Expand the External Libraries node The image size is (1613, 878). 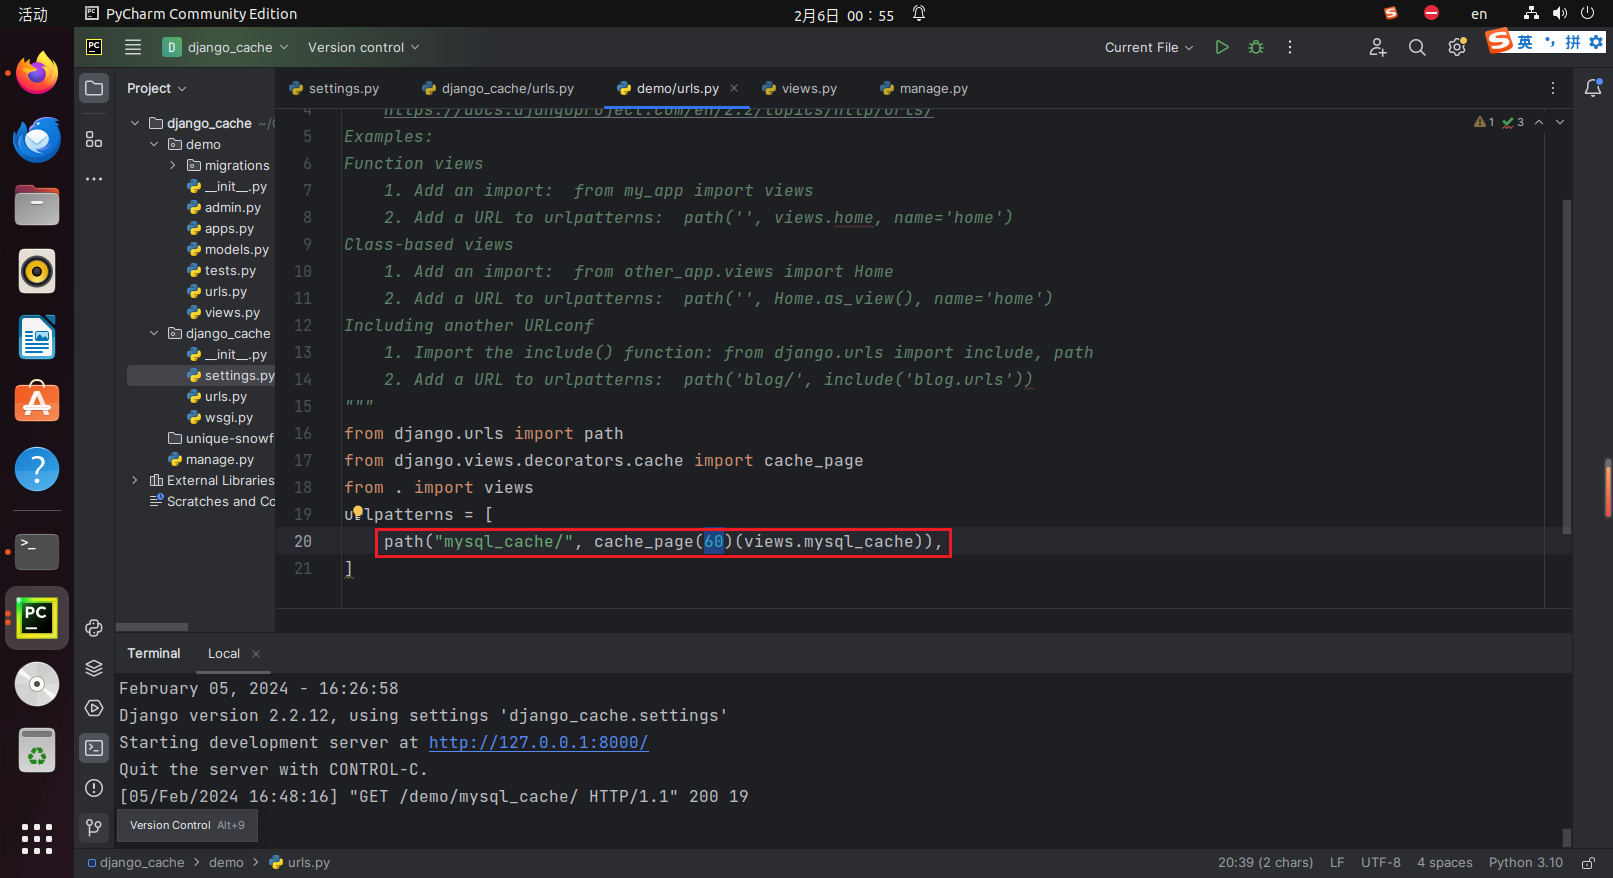pos(135,480)
